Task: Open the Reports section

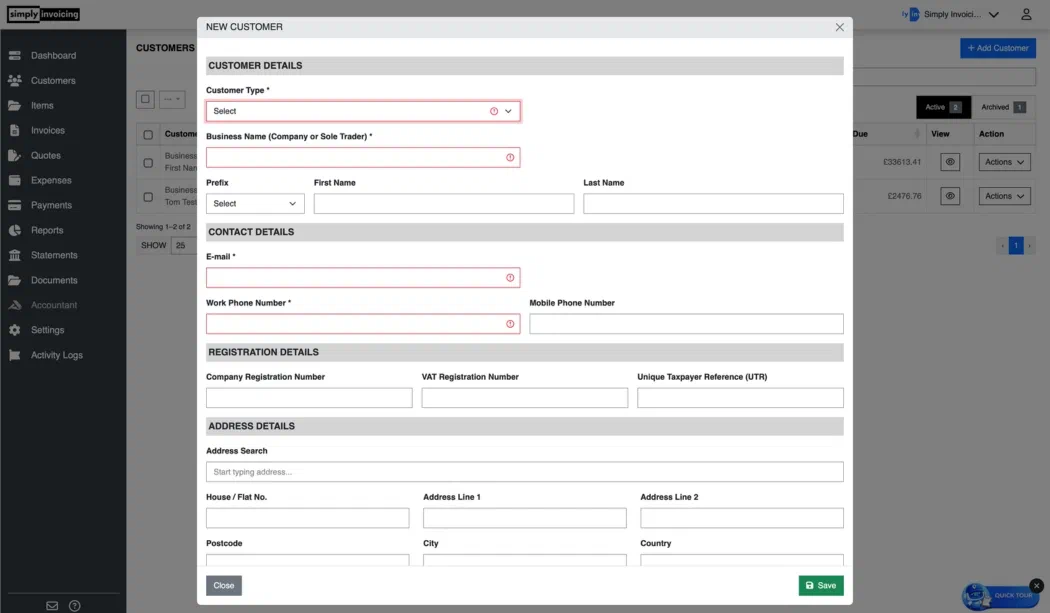Action: pyautogui.click(x=45, y=230)
